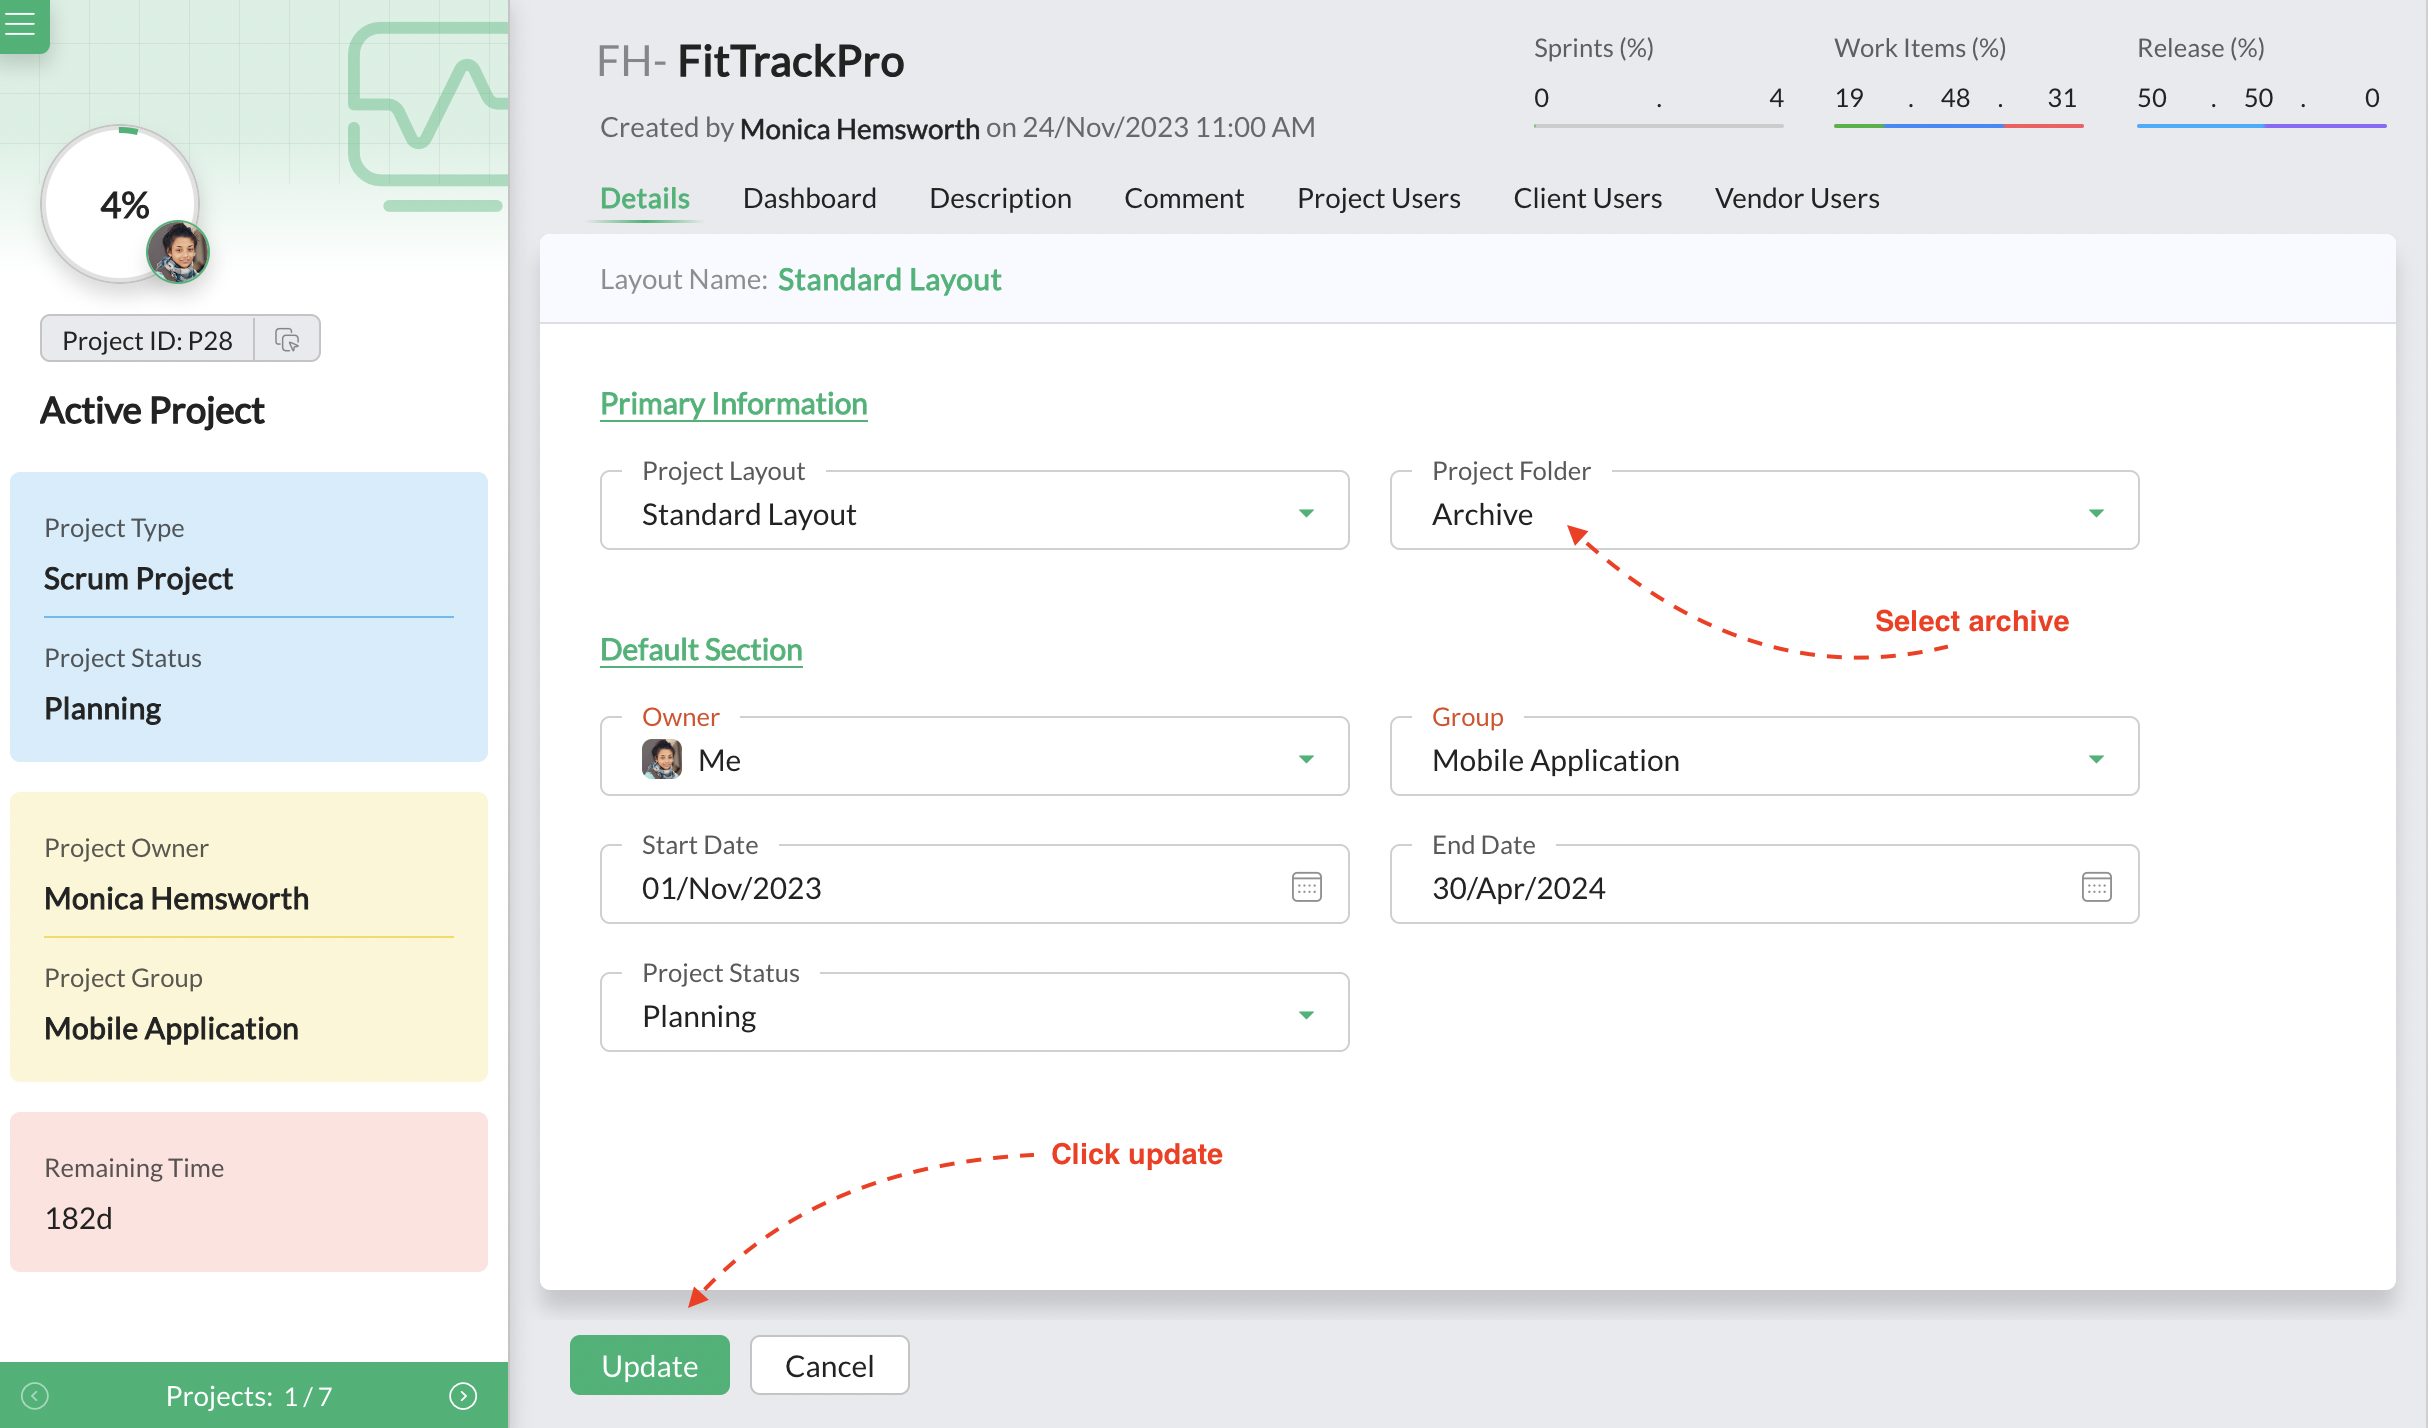Expand the Owner dropdown arrow
Screen dimensions: 2428x1428
tap(1306, 760)
